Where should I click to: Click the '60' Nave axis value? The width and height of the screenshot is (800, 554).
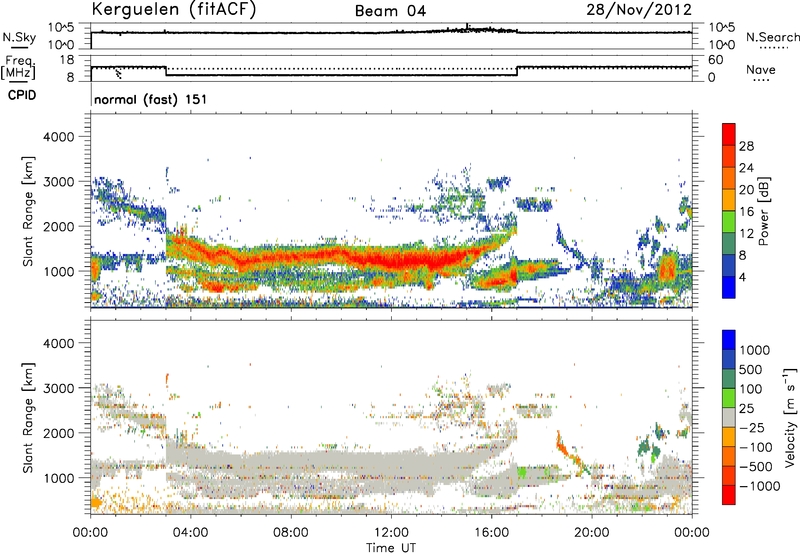tap(715, 60)
